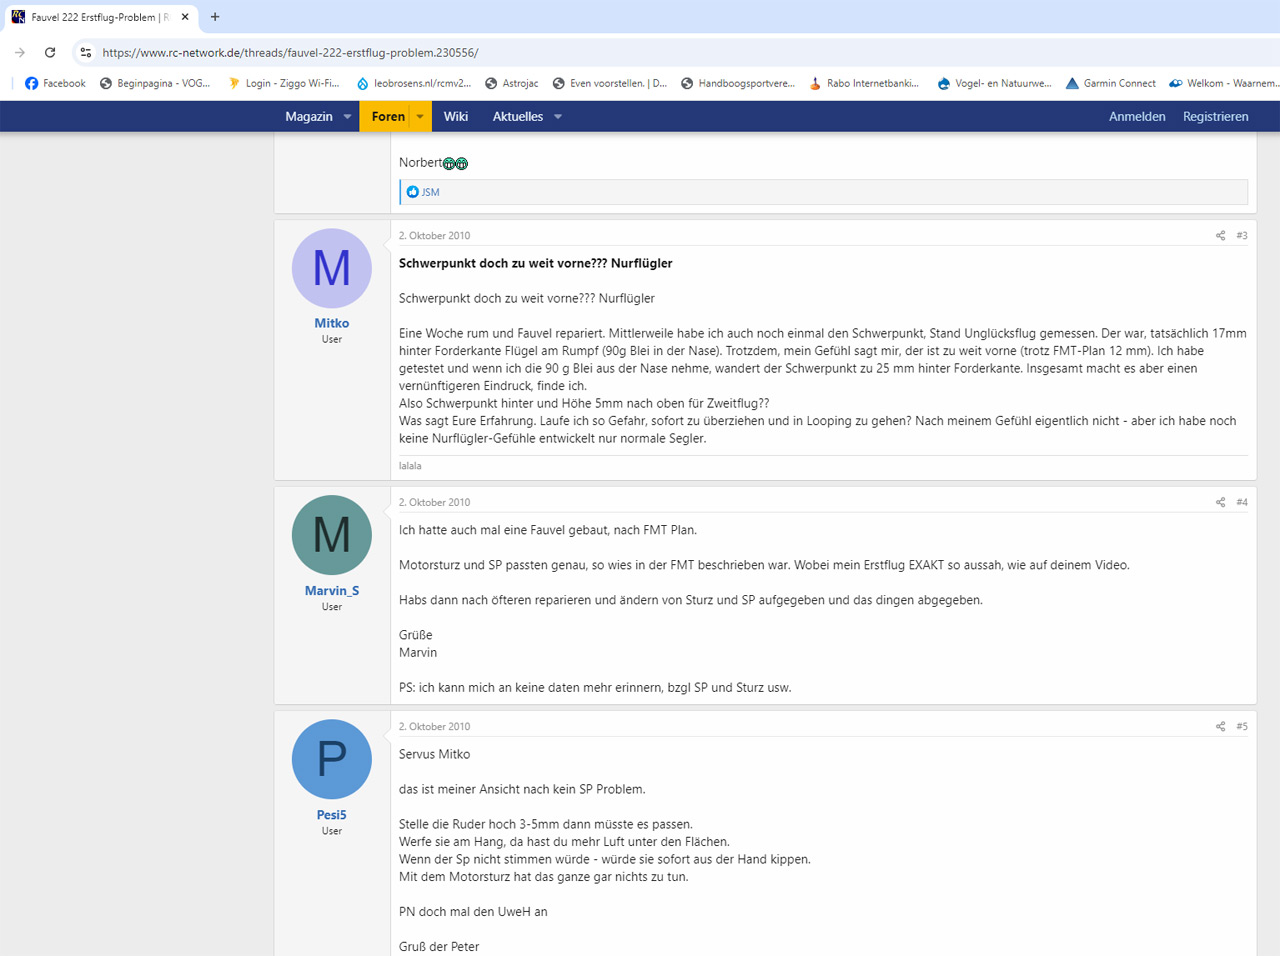The image size is (1280, 956).
Task: Click the Registrieren link
Action: (1215, 117)
